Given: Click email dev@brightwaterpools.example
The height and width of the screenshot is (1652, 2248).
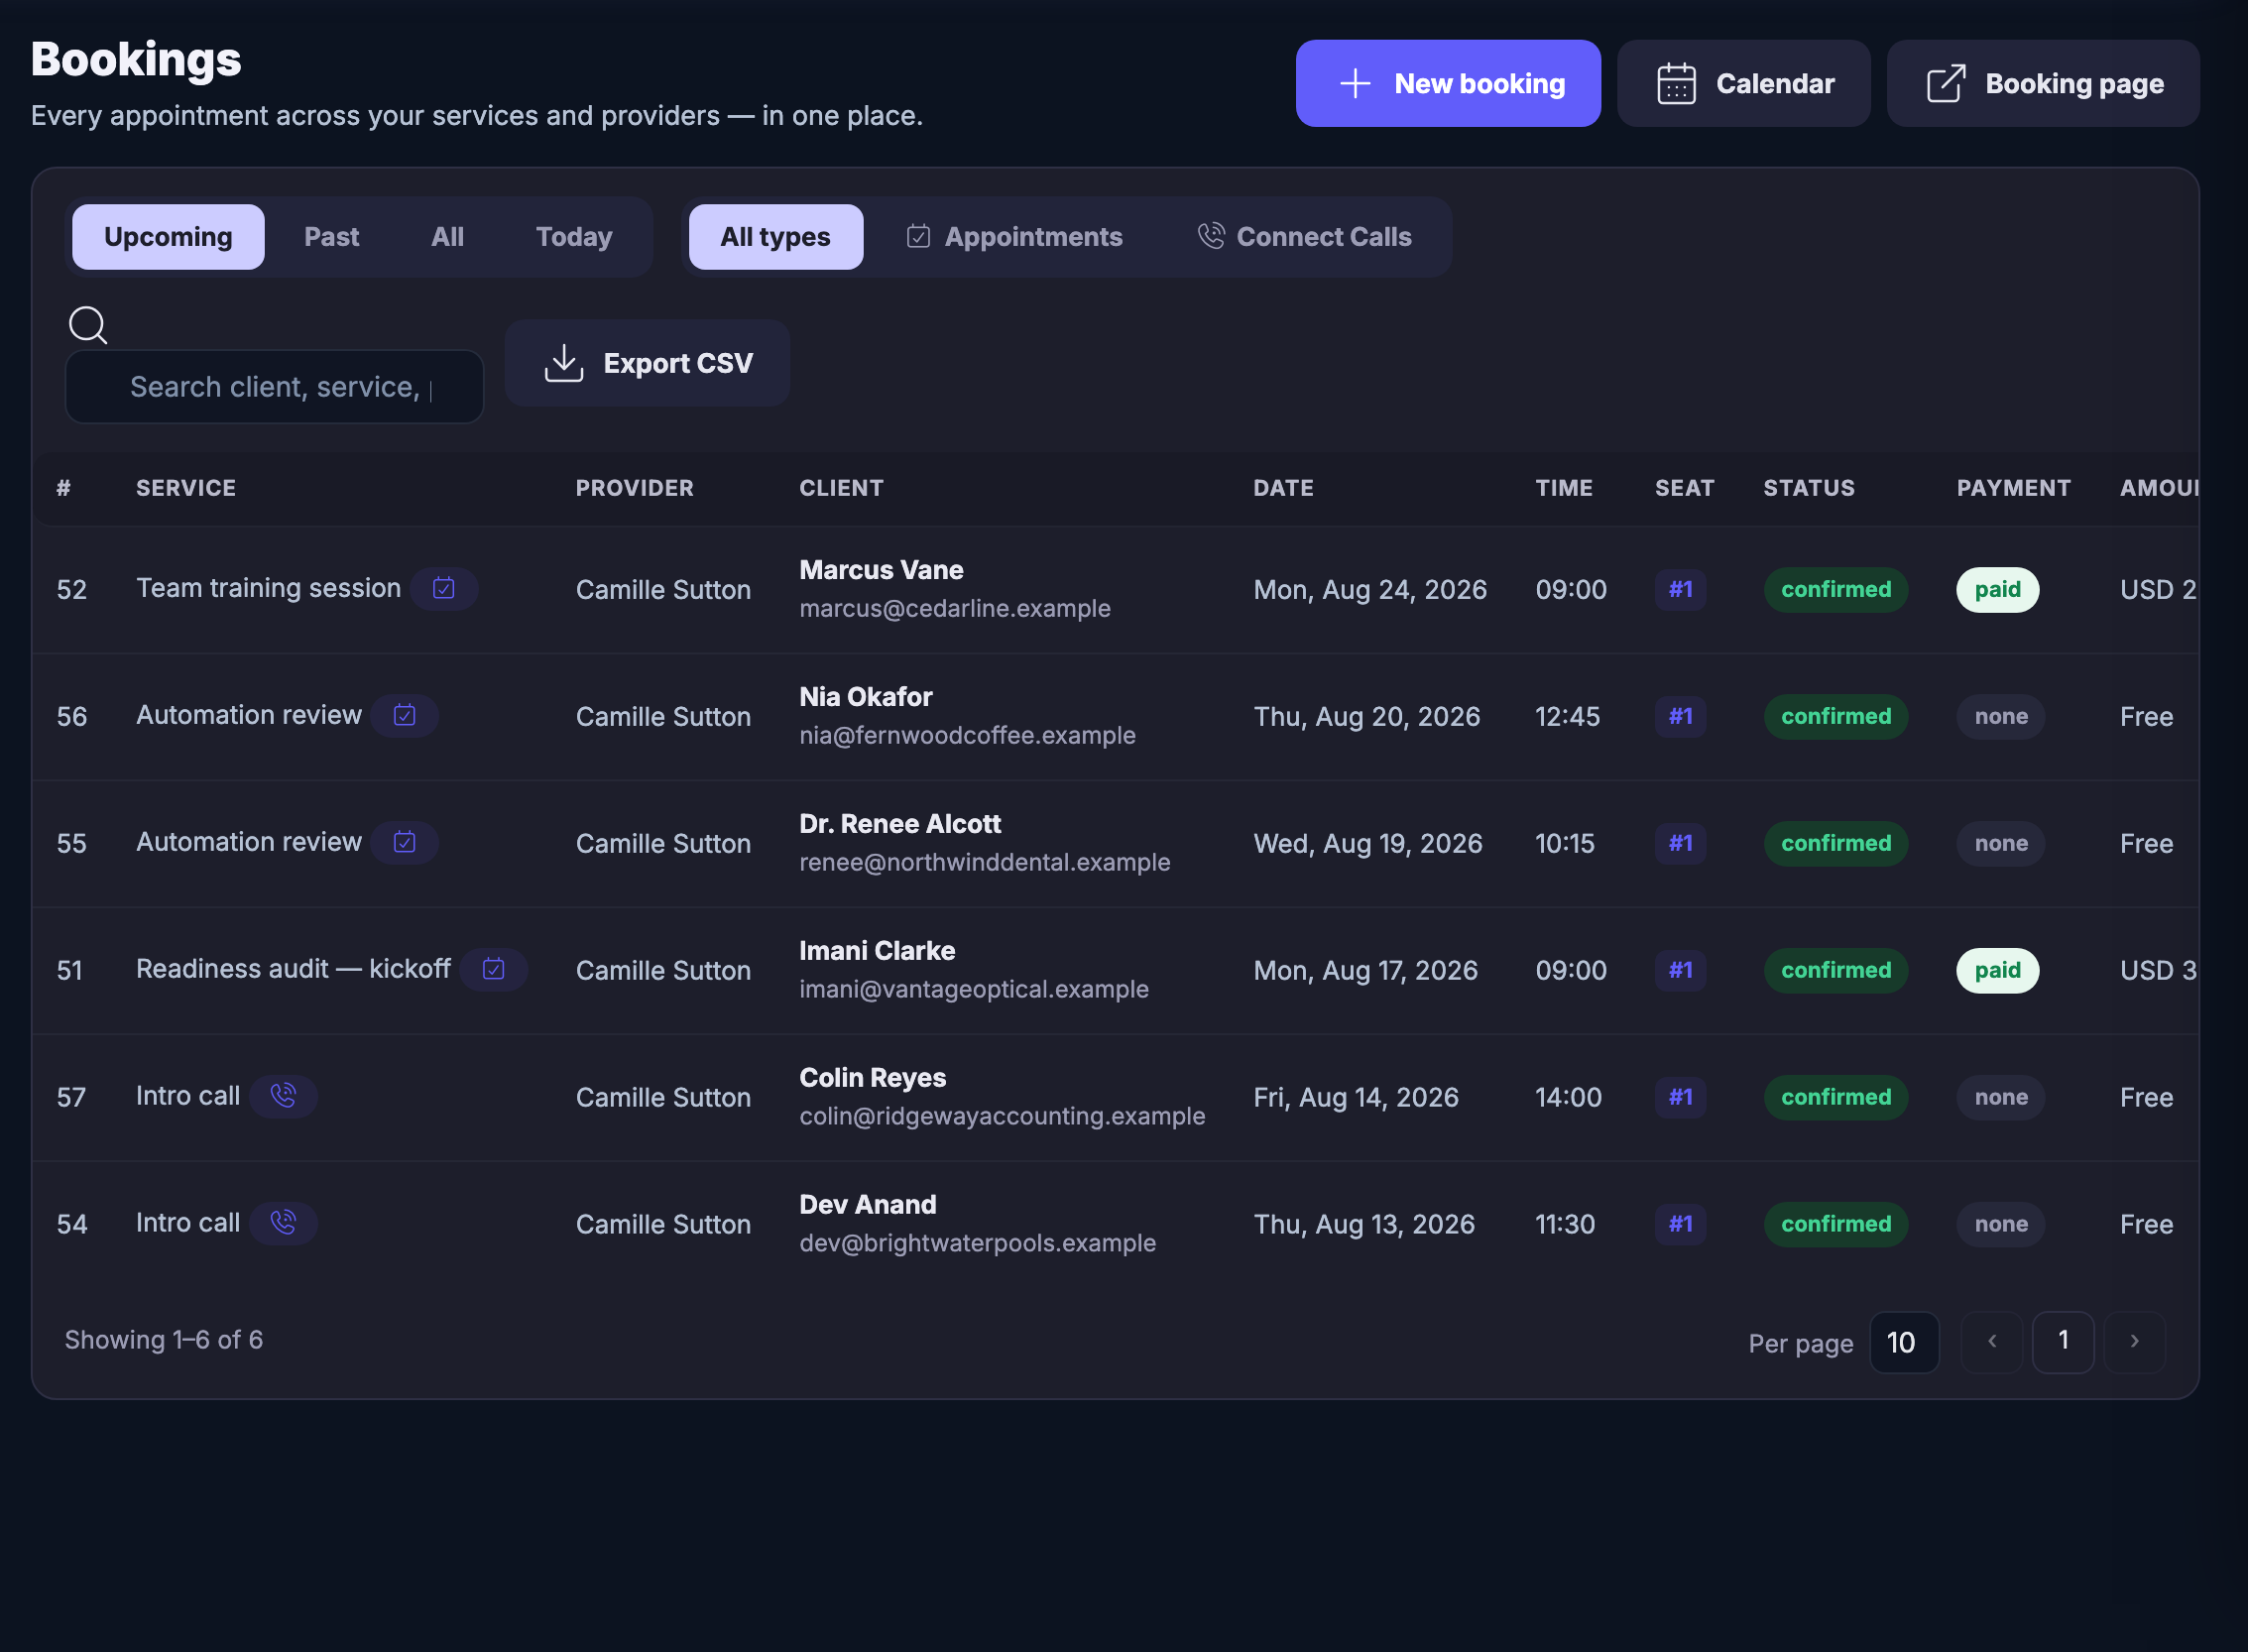Looking at the screenshot, I should [x=977, y=1243].
